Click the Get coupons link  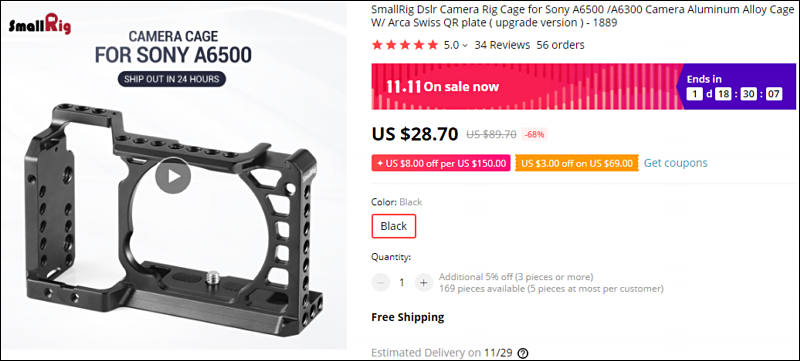tap(676, 163)
